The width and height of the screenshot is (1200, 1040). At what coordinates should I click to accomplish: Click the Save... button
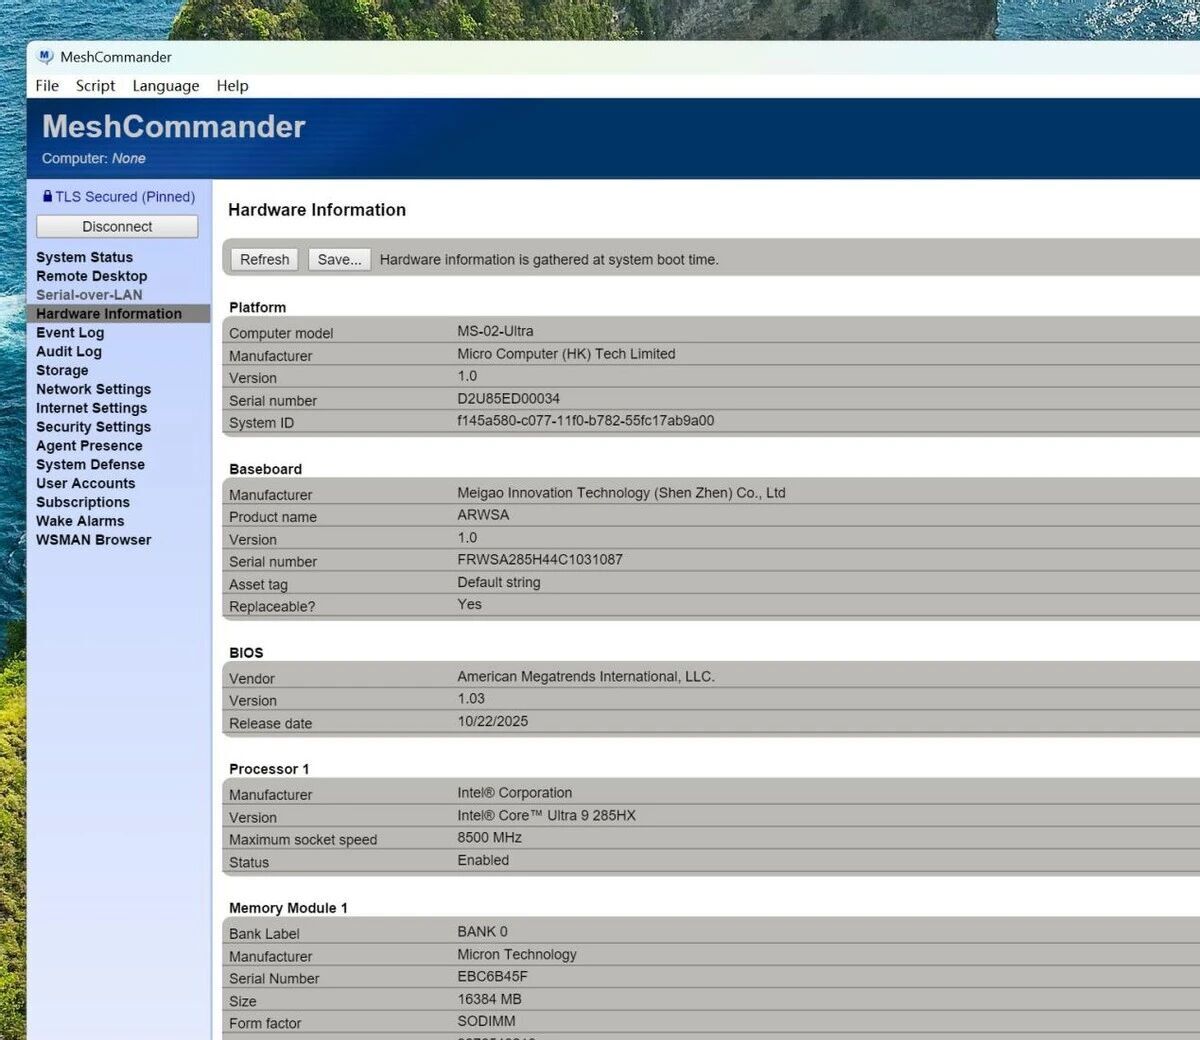(339, 259)
